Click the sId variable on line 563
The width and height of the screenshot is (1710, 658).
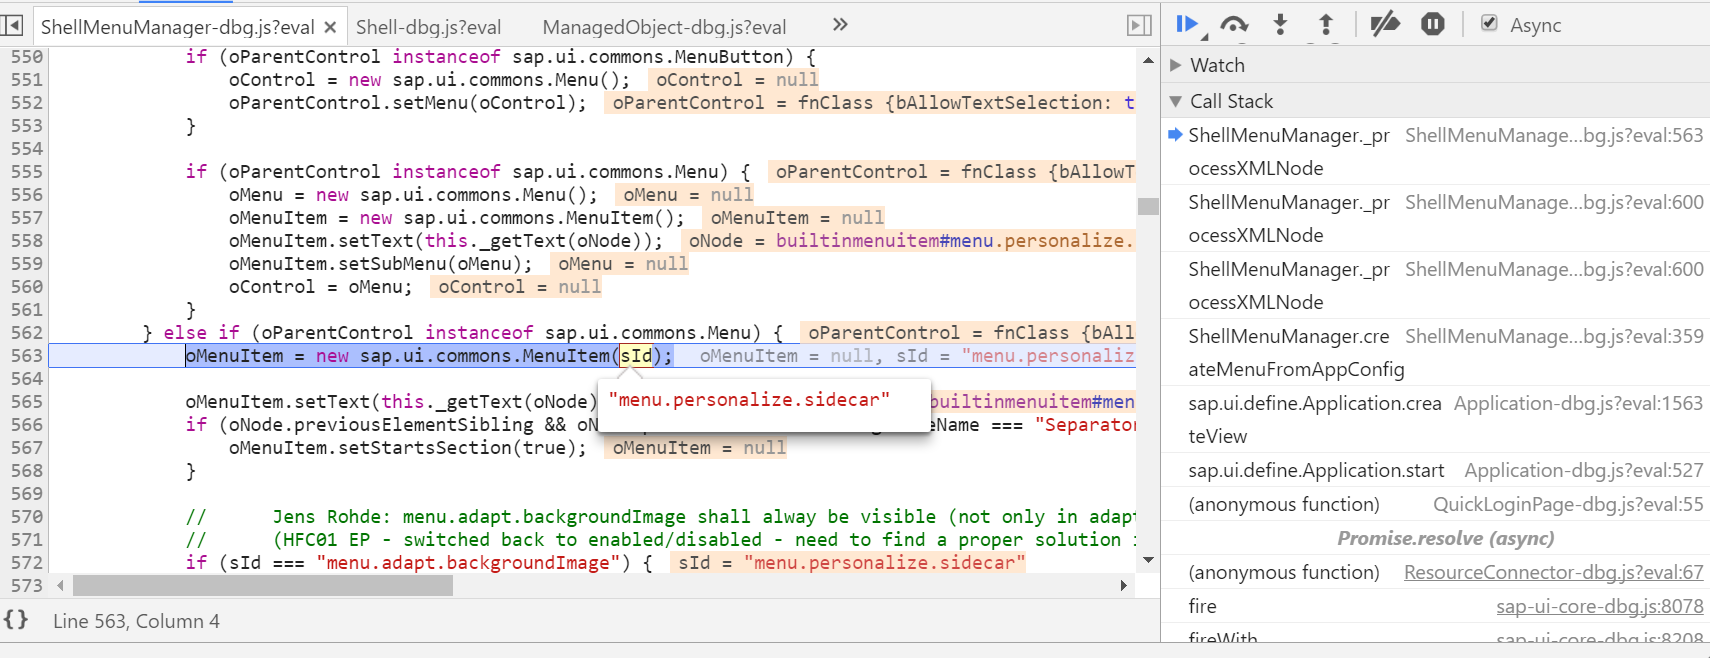pos(636,356)
